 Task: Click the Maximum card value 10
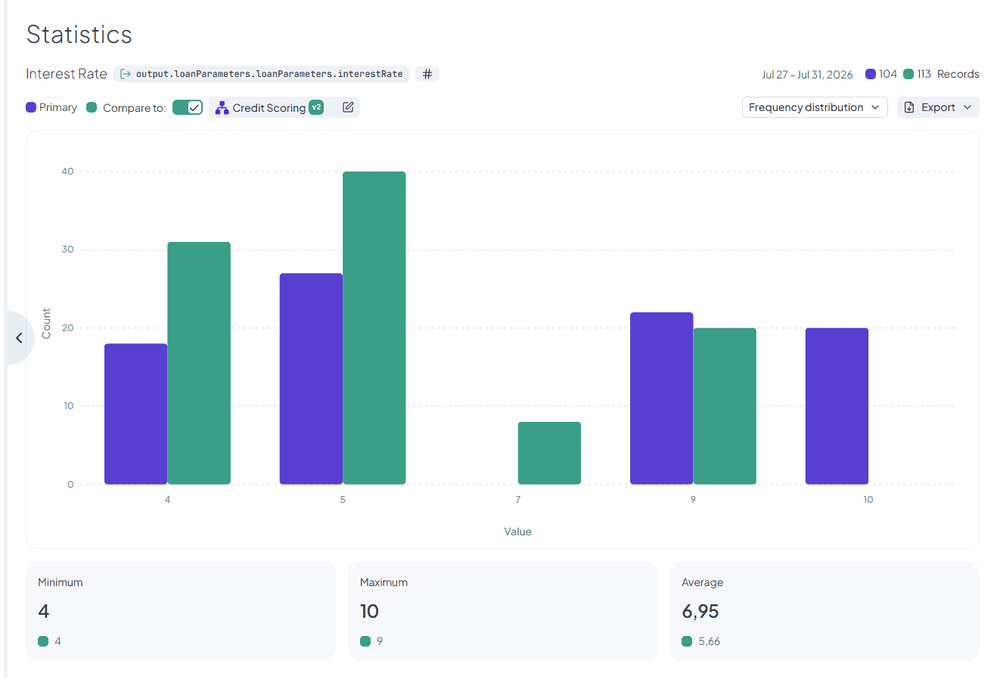[369, 612]
